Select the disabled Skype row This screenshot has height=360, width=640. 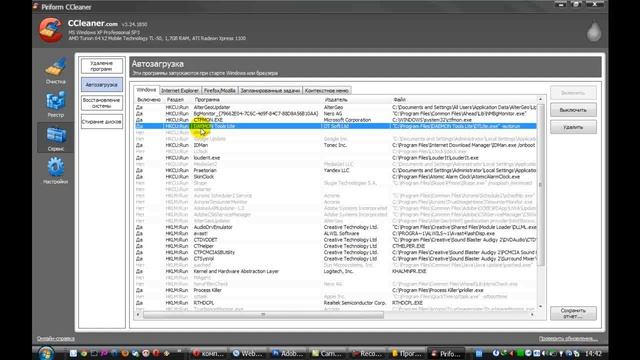(x=336, y=183)
